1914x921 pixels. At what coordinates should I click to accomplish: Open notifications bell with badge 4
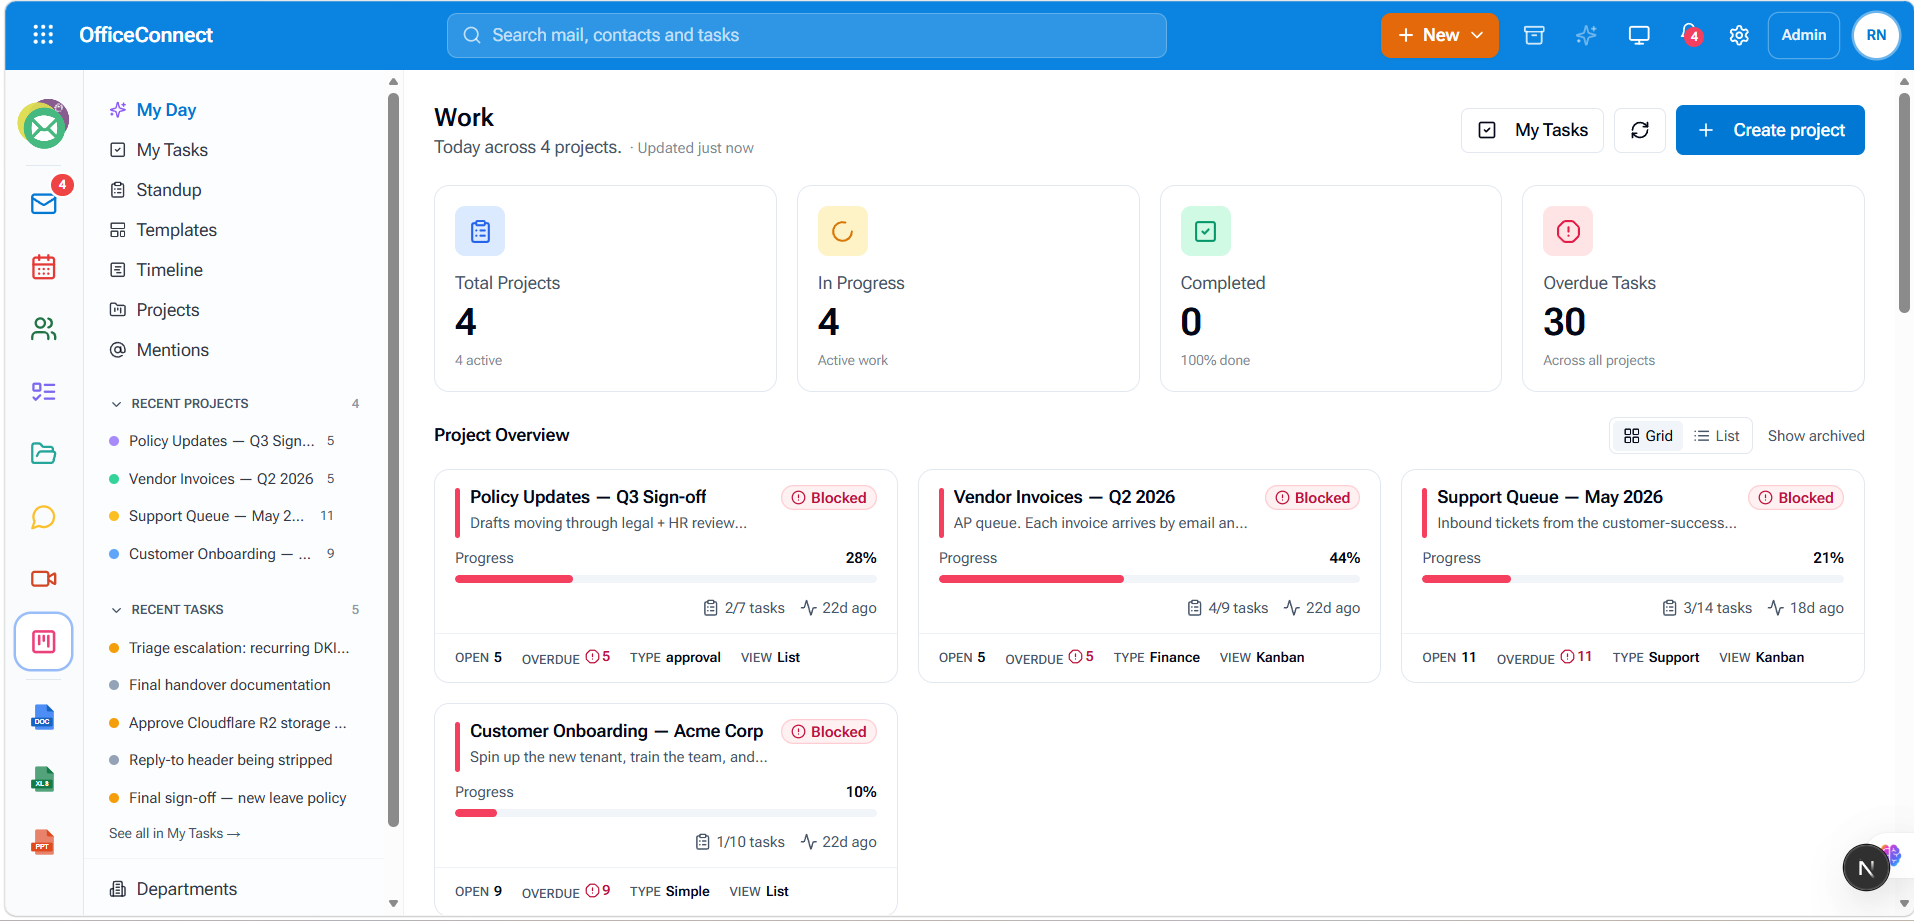1690,35
